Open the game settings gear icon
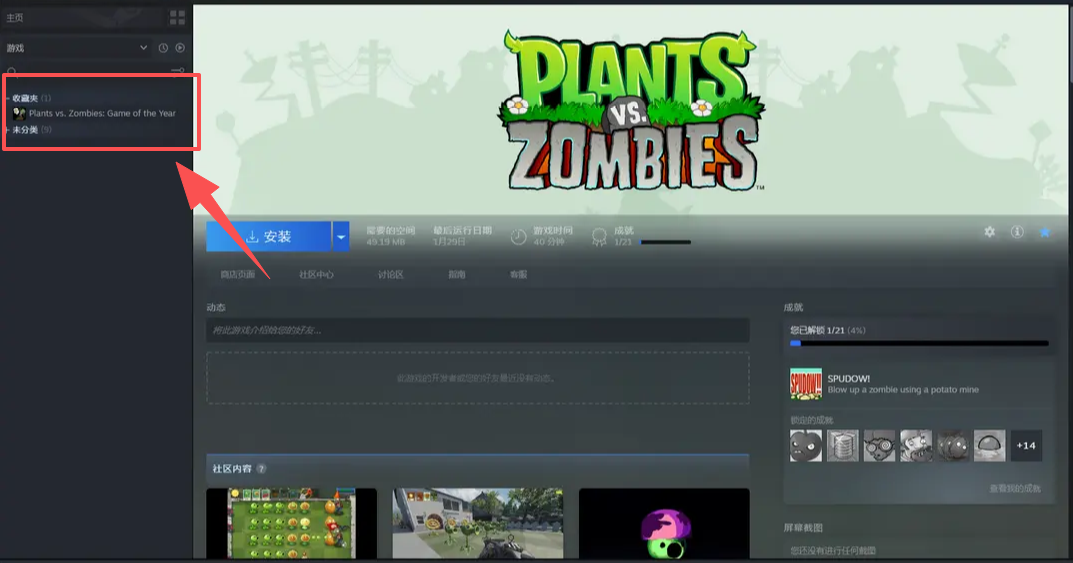The width and height of the screenshot is (1073, 563). (x=989, y=232)
